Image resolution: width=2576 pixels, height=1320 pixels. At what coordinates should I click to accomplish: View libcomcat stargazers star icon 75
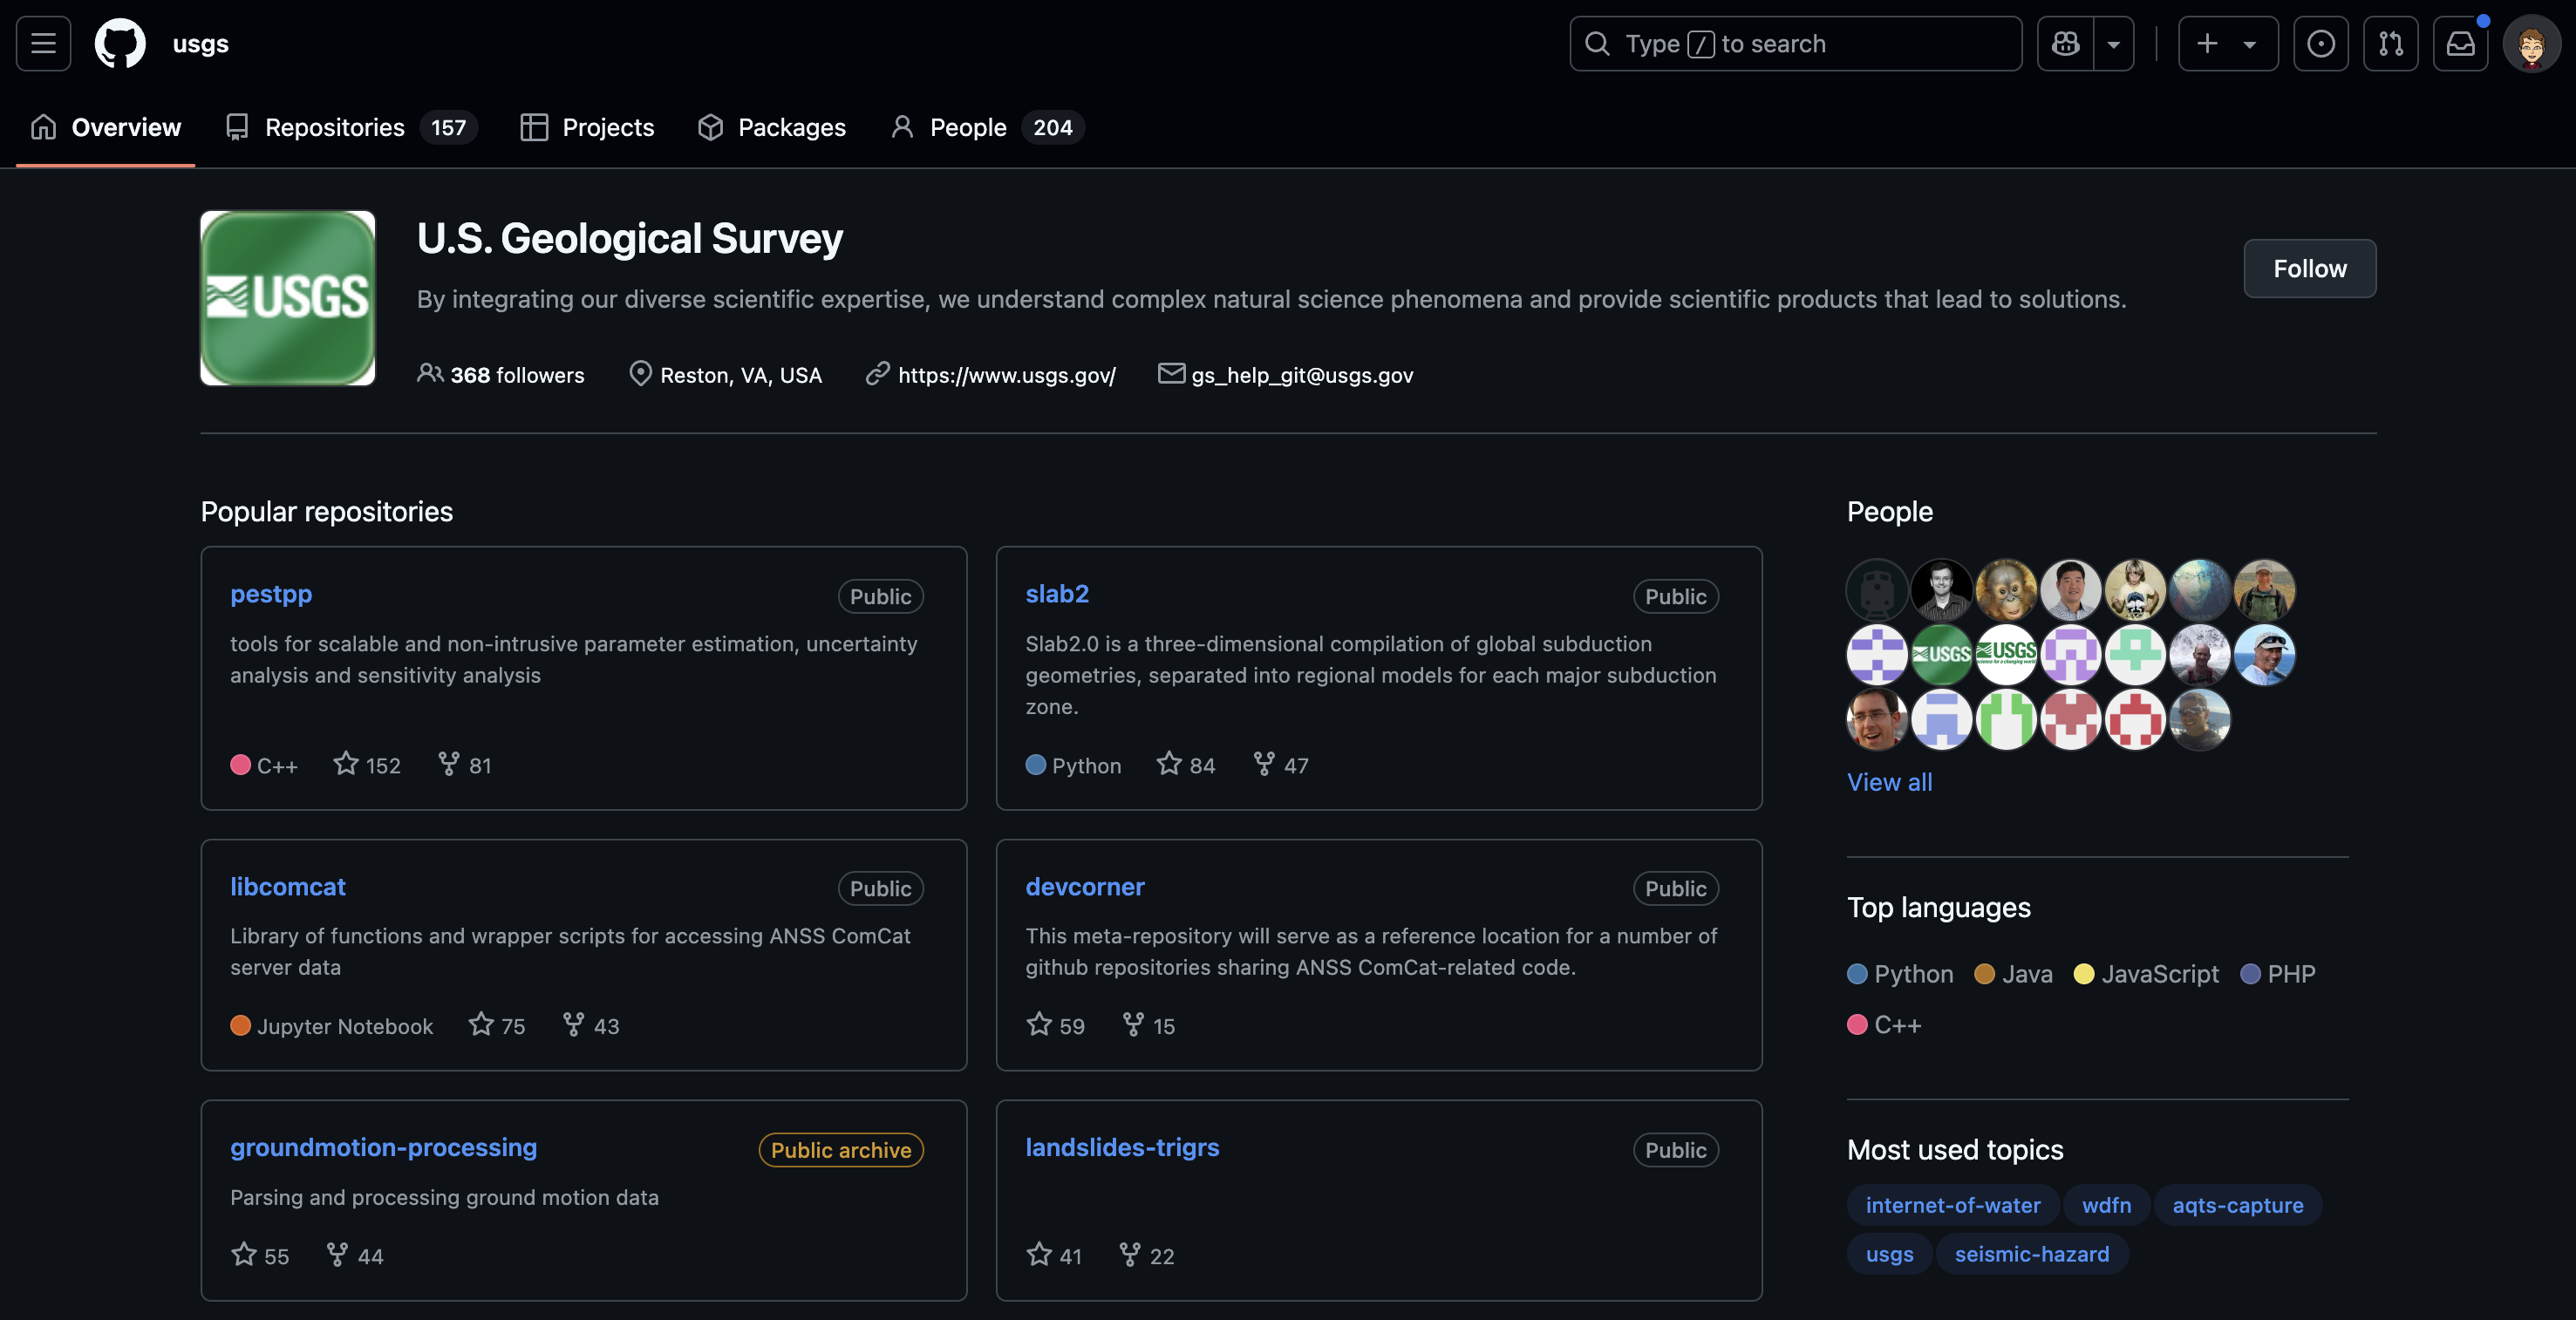[497, 1026]
